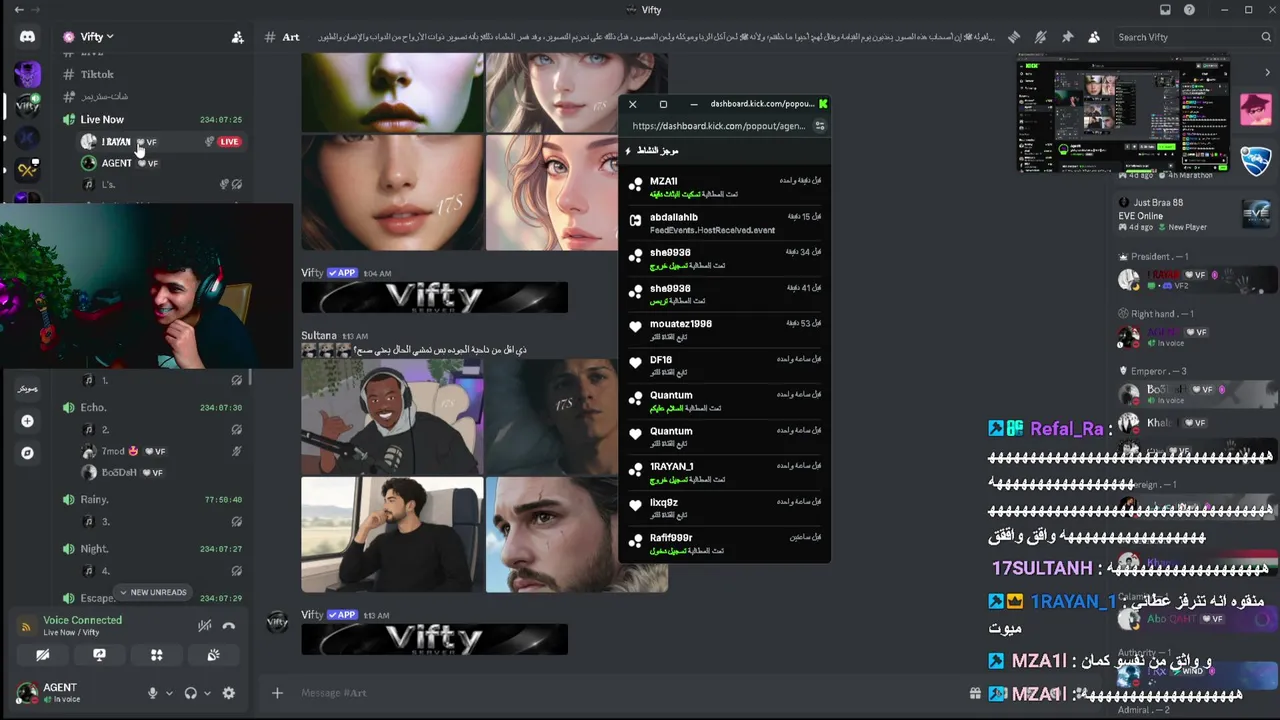Open the Sultana username in chat

click(x=319, y=336)
